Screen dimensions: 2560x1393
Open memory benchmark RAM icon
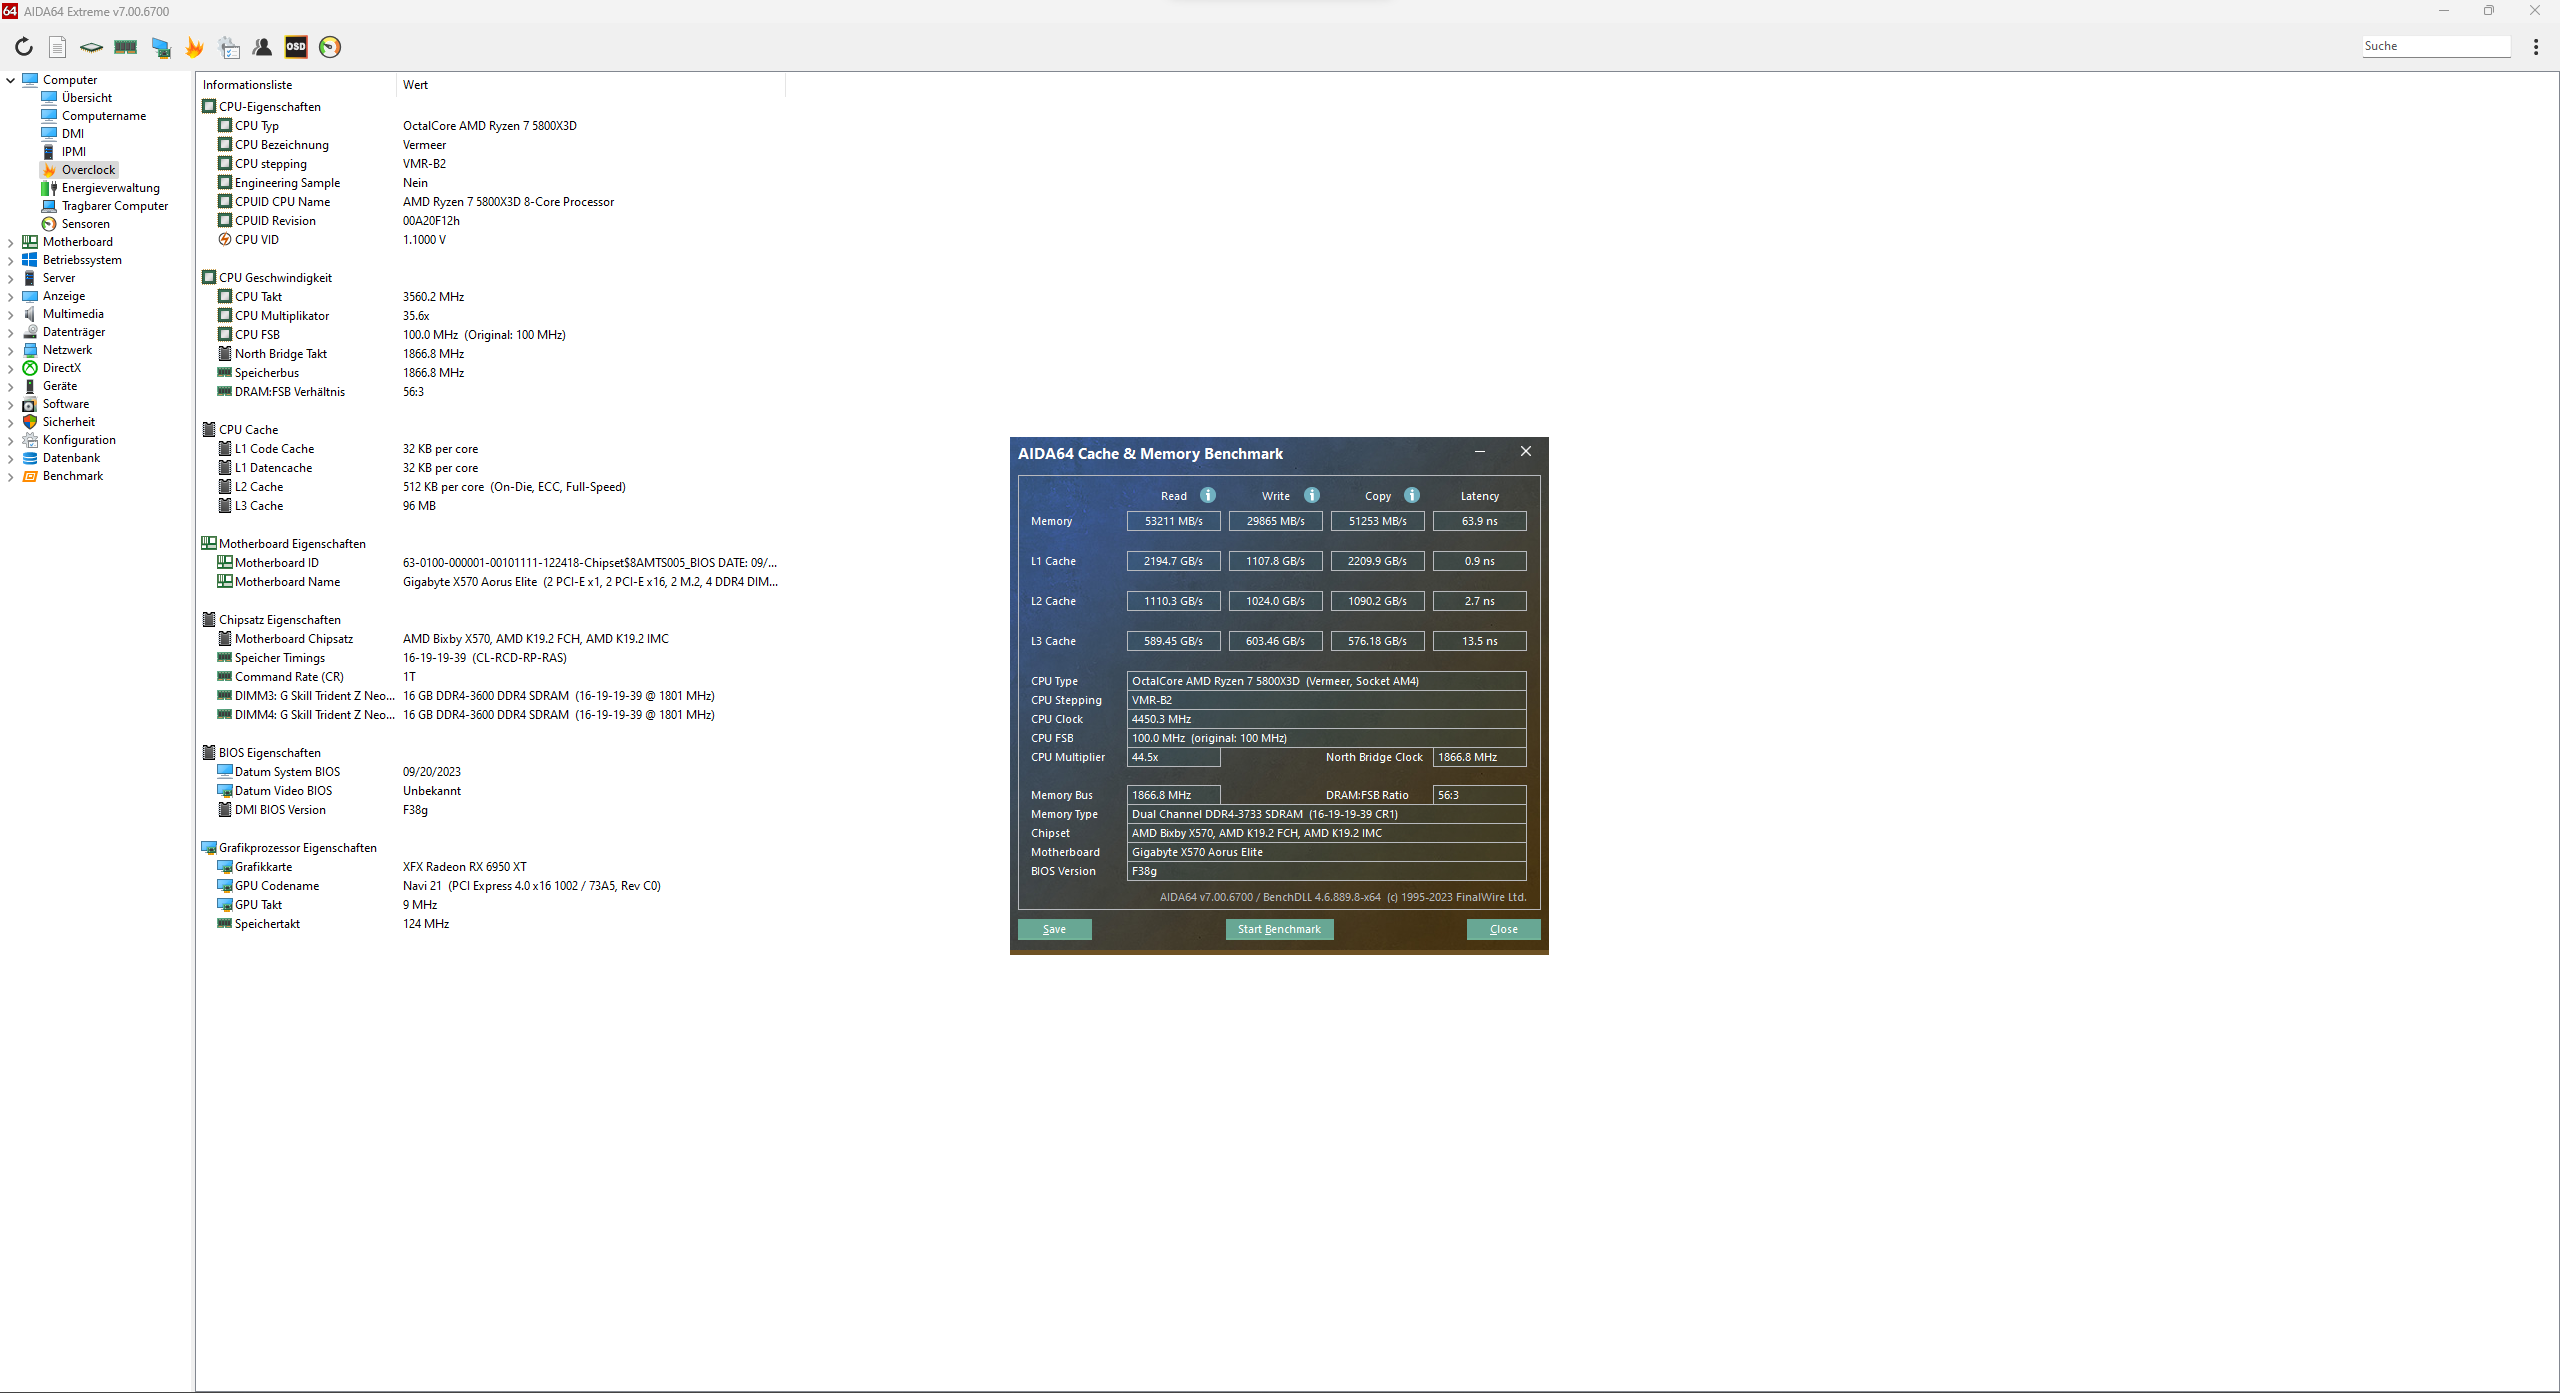(x=126, y=47)
